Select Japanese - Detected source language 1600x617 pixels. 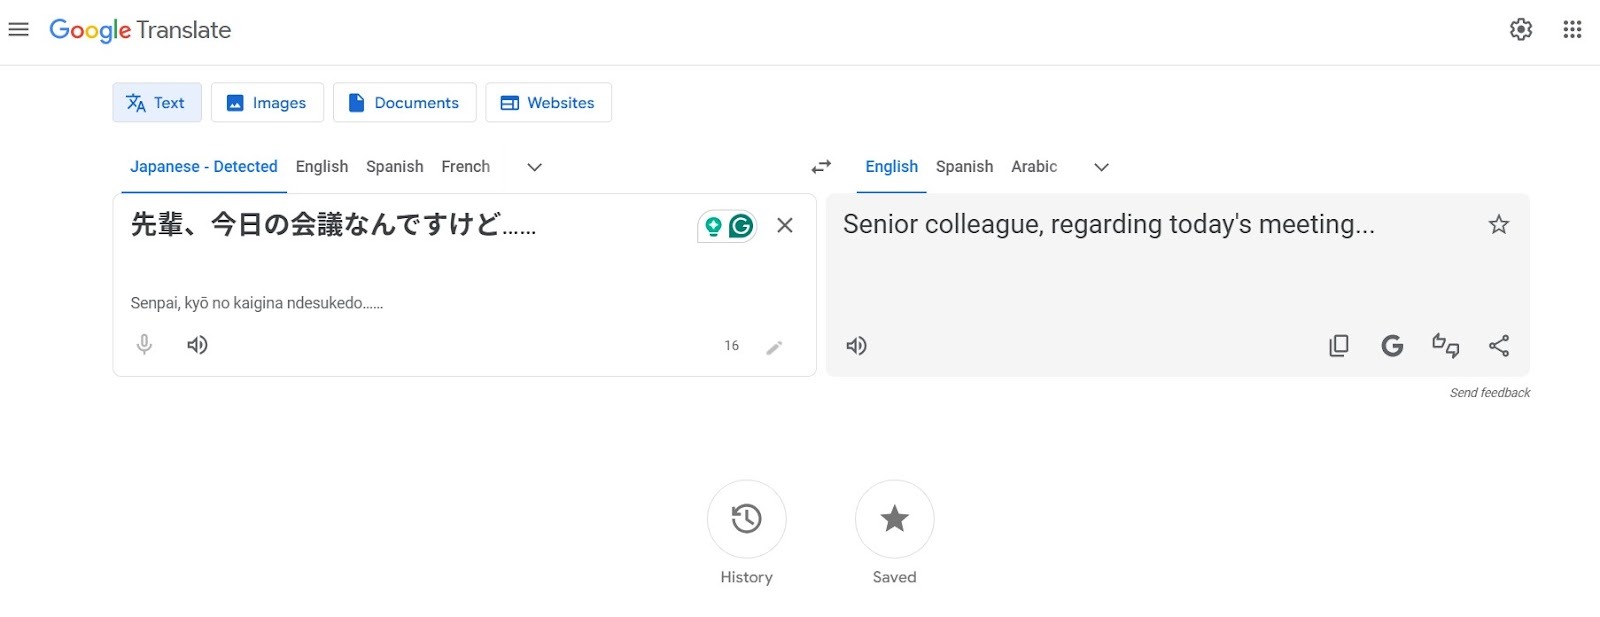(x=204, y=167)
